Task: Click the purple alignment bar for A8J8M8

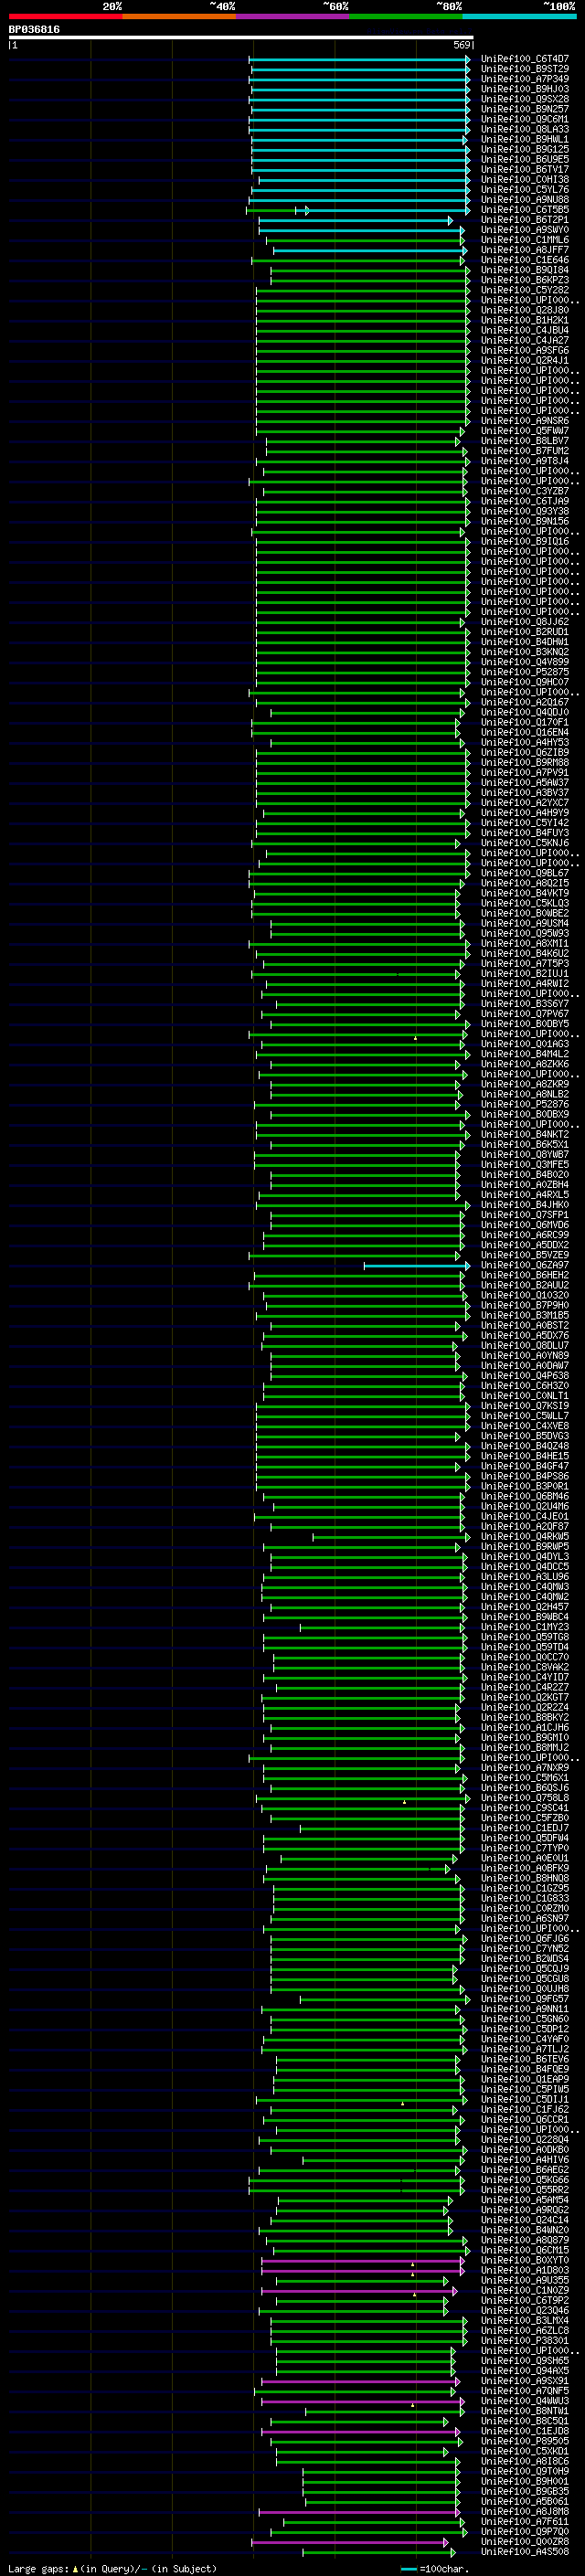Action: click(x=359, y=2512)
